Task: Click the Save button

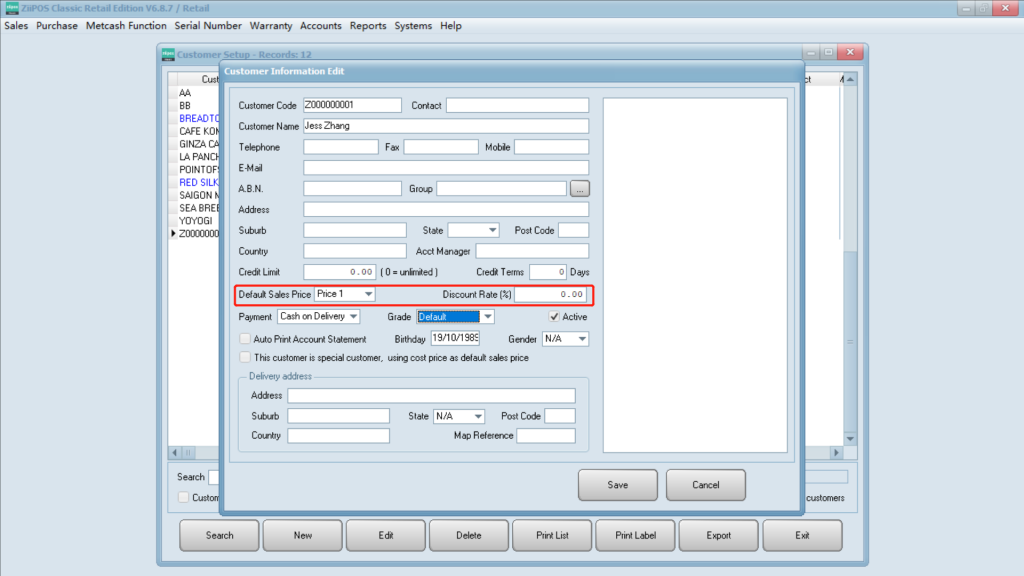Action: click(618, 485)
